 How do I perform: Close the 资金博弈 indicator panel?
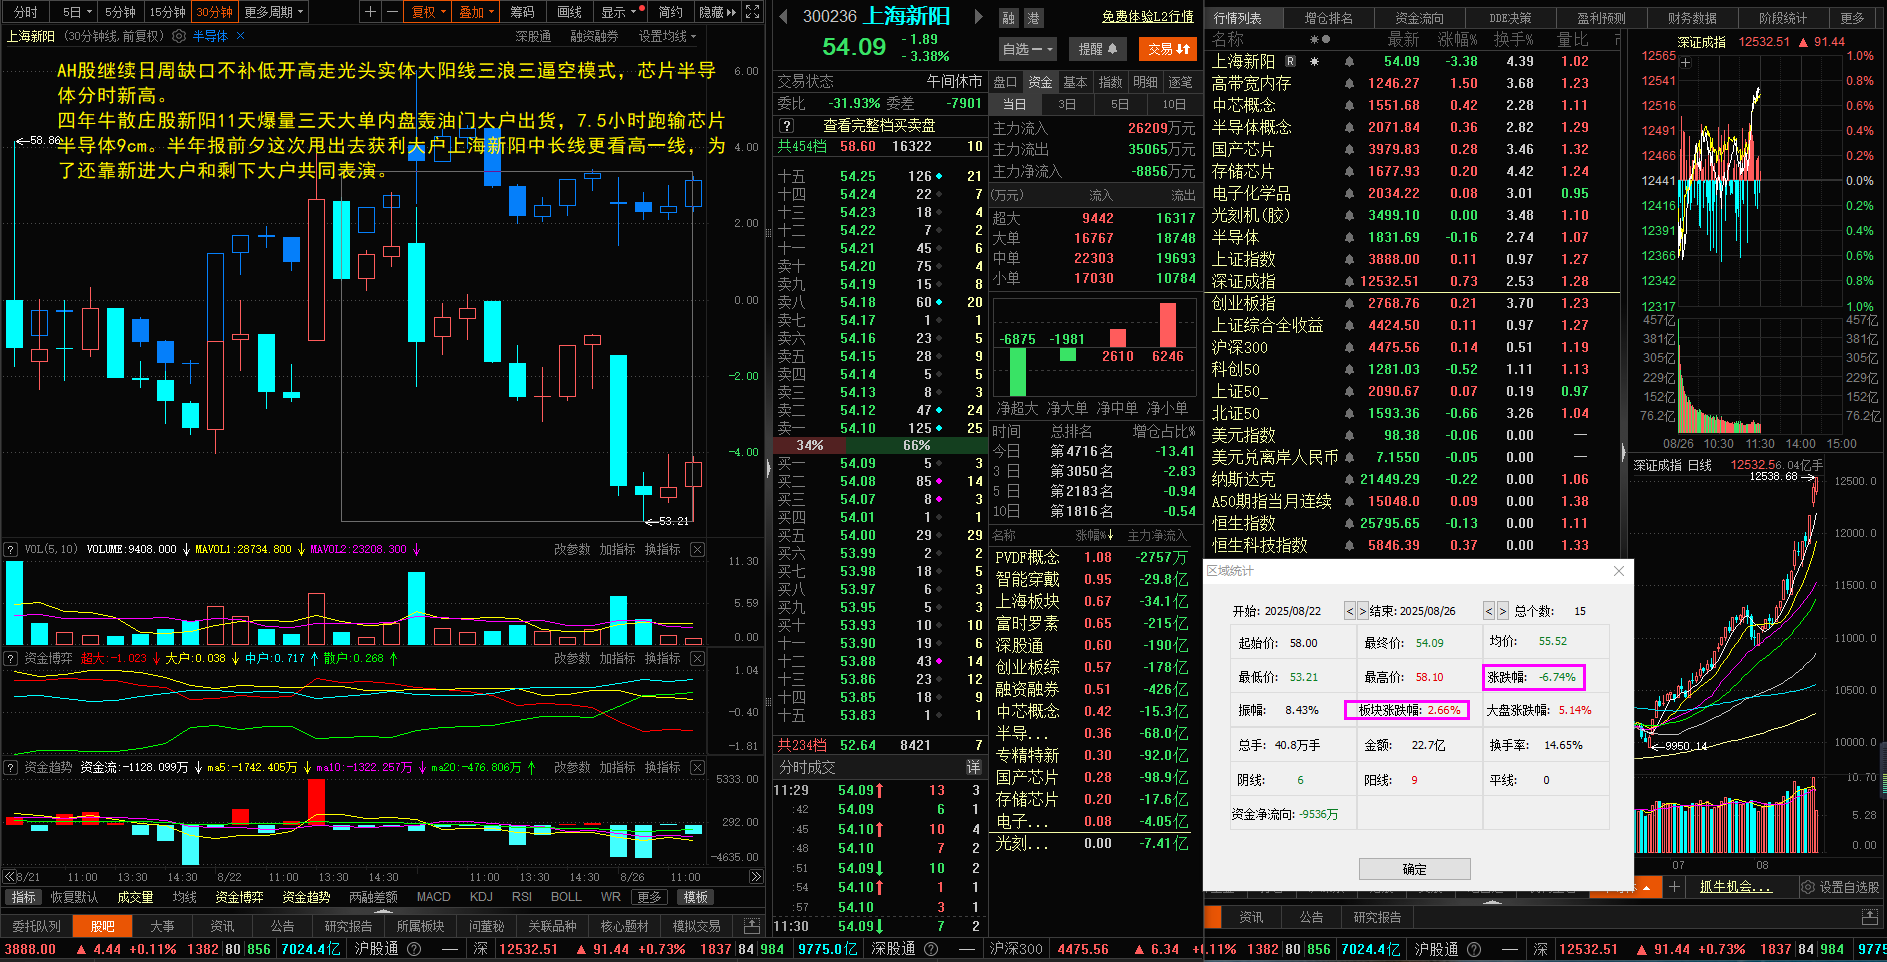point(697,659)
